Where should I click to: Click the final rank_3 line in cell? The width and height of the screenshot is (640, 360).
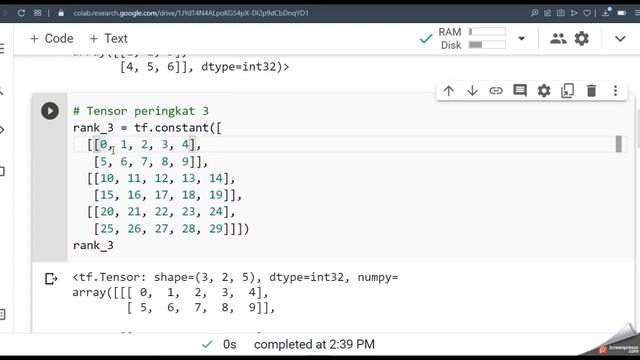(93, 245)
